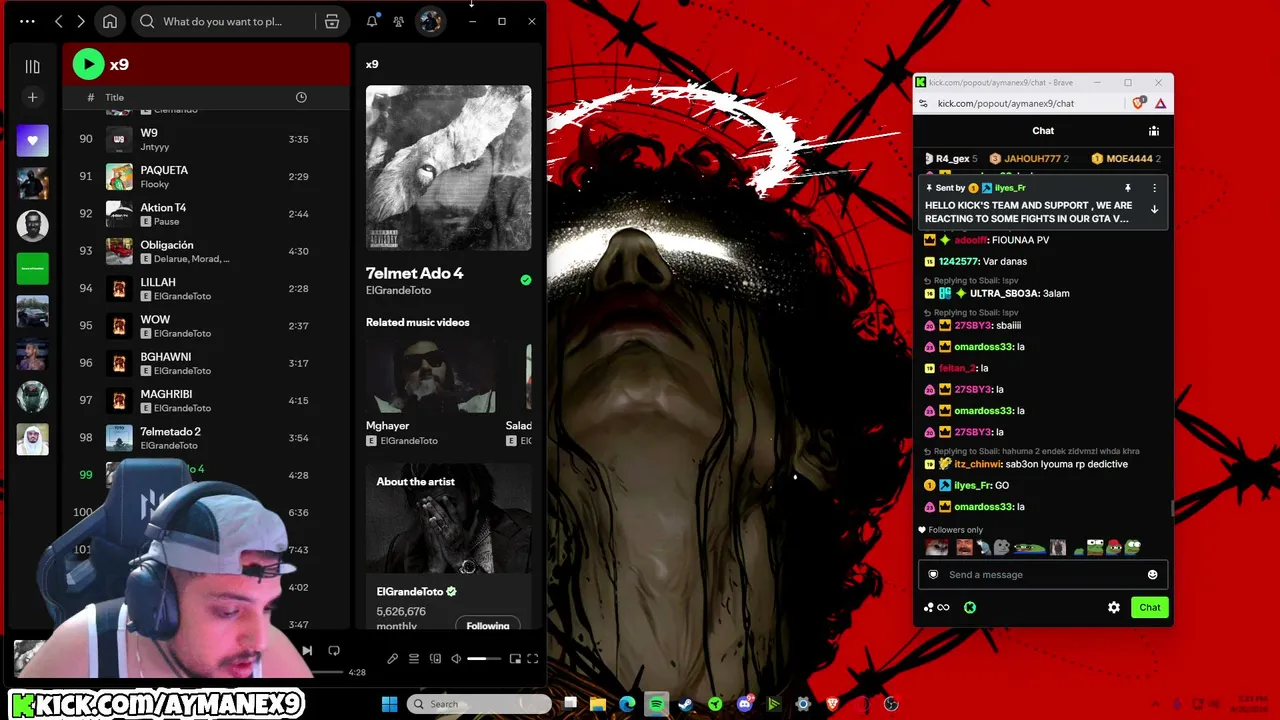This screenshot has height=720, width=1280.
Task: Toggle green saved checkmark for 7elmet Ado 4
Action: [526, 280]
